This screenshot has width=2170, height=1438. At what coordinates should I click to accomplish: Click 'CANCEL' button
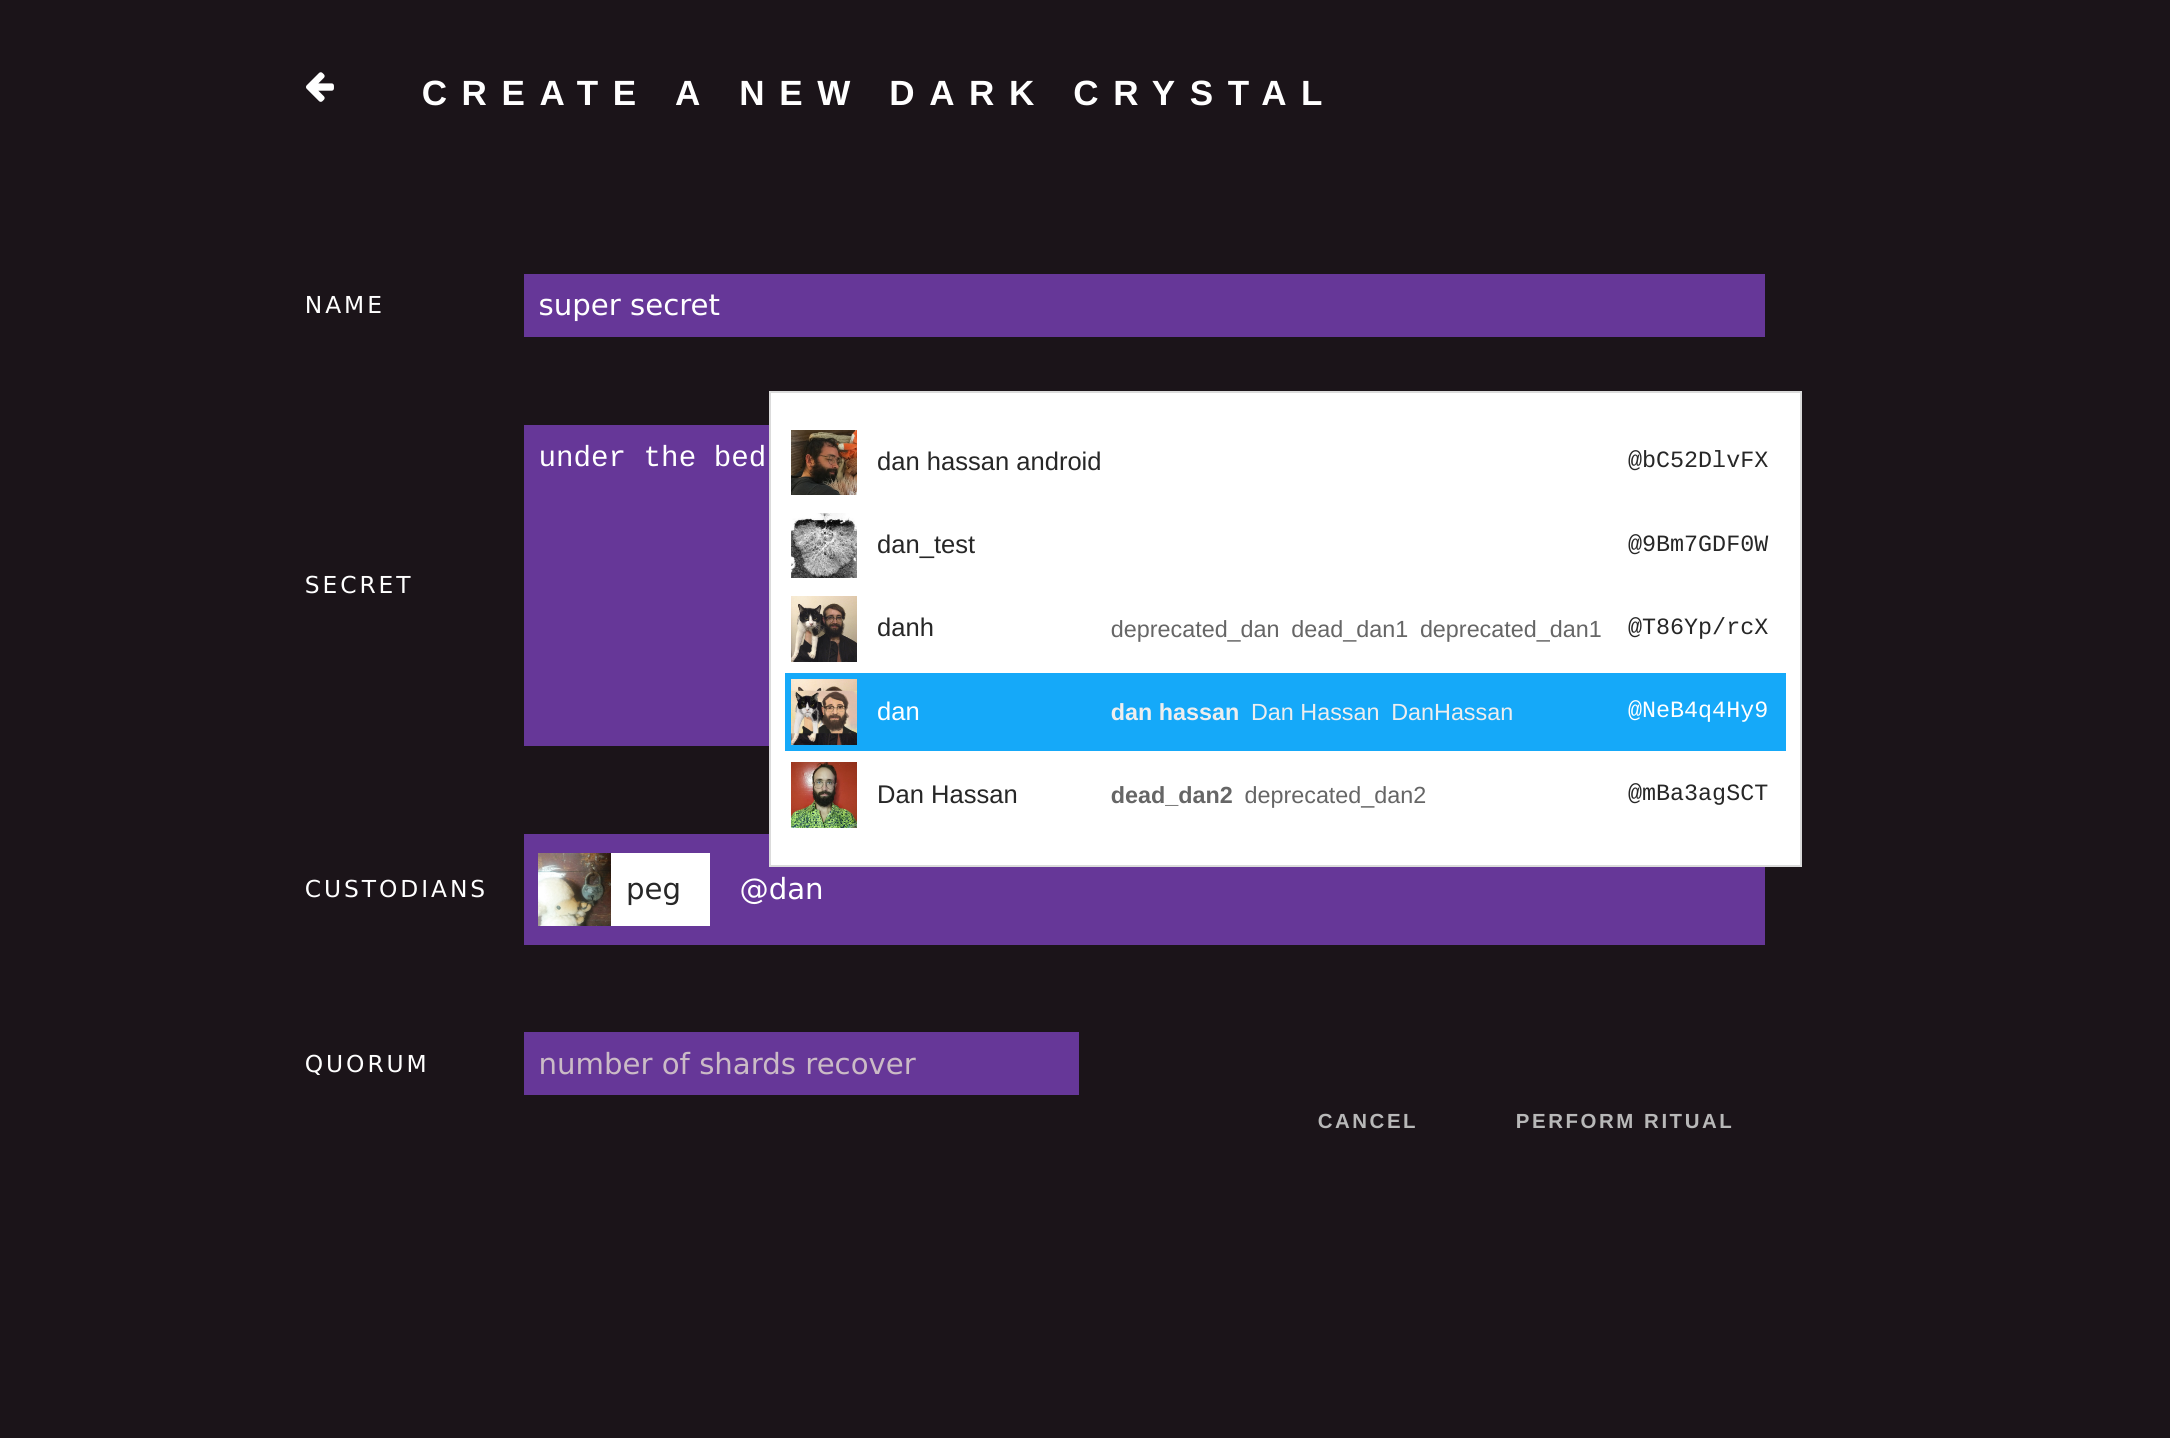[x=1366, y=1120]
